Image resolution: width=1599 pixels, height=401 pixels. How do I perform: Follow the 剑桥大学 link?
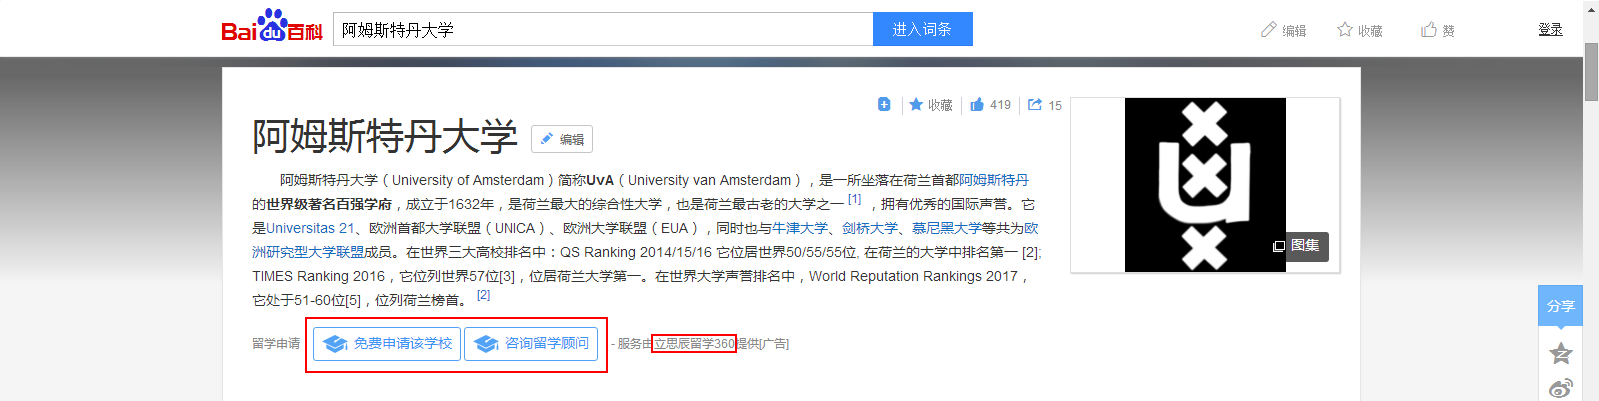[870, 228]
